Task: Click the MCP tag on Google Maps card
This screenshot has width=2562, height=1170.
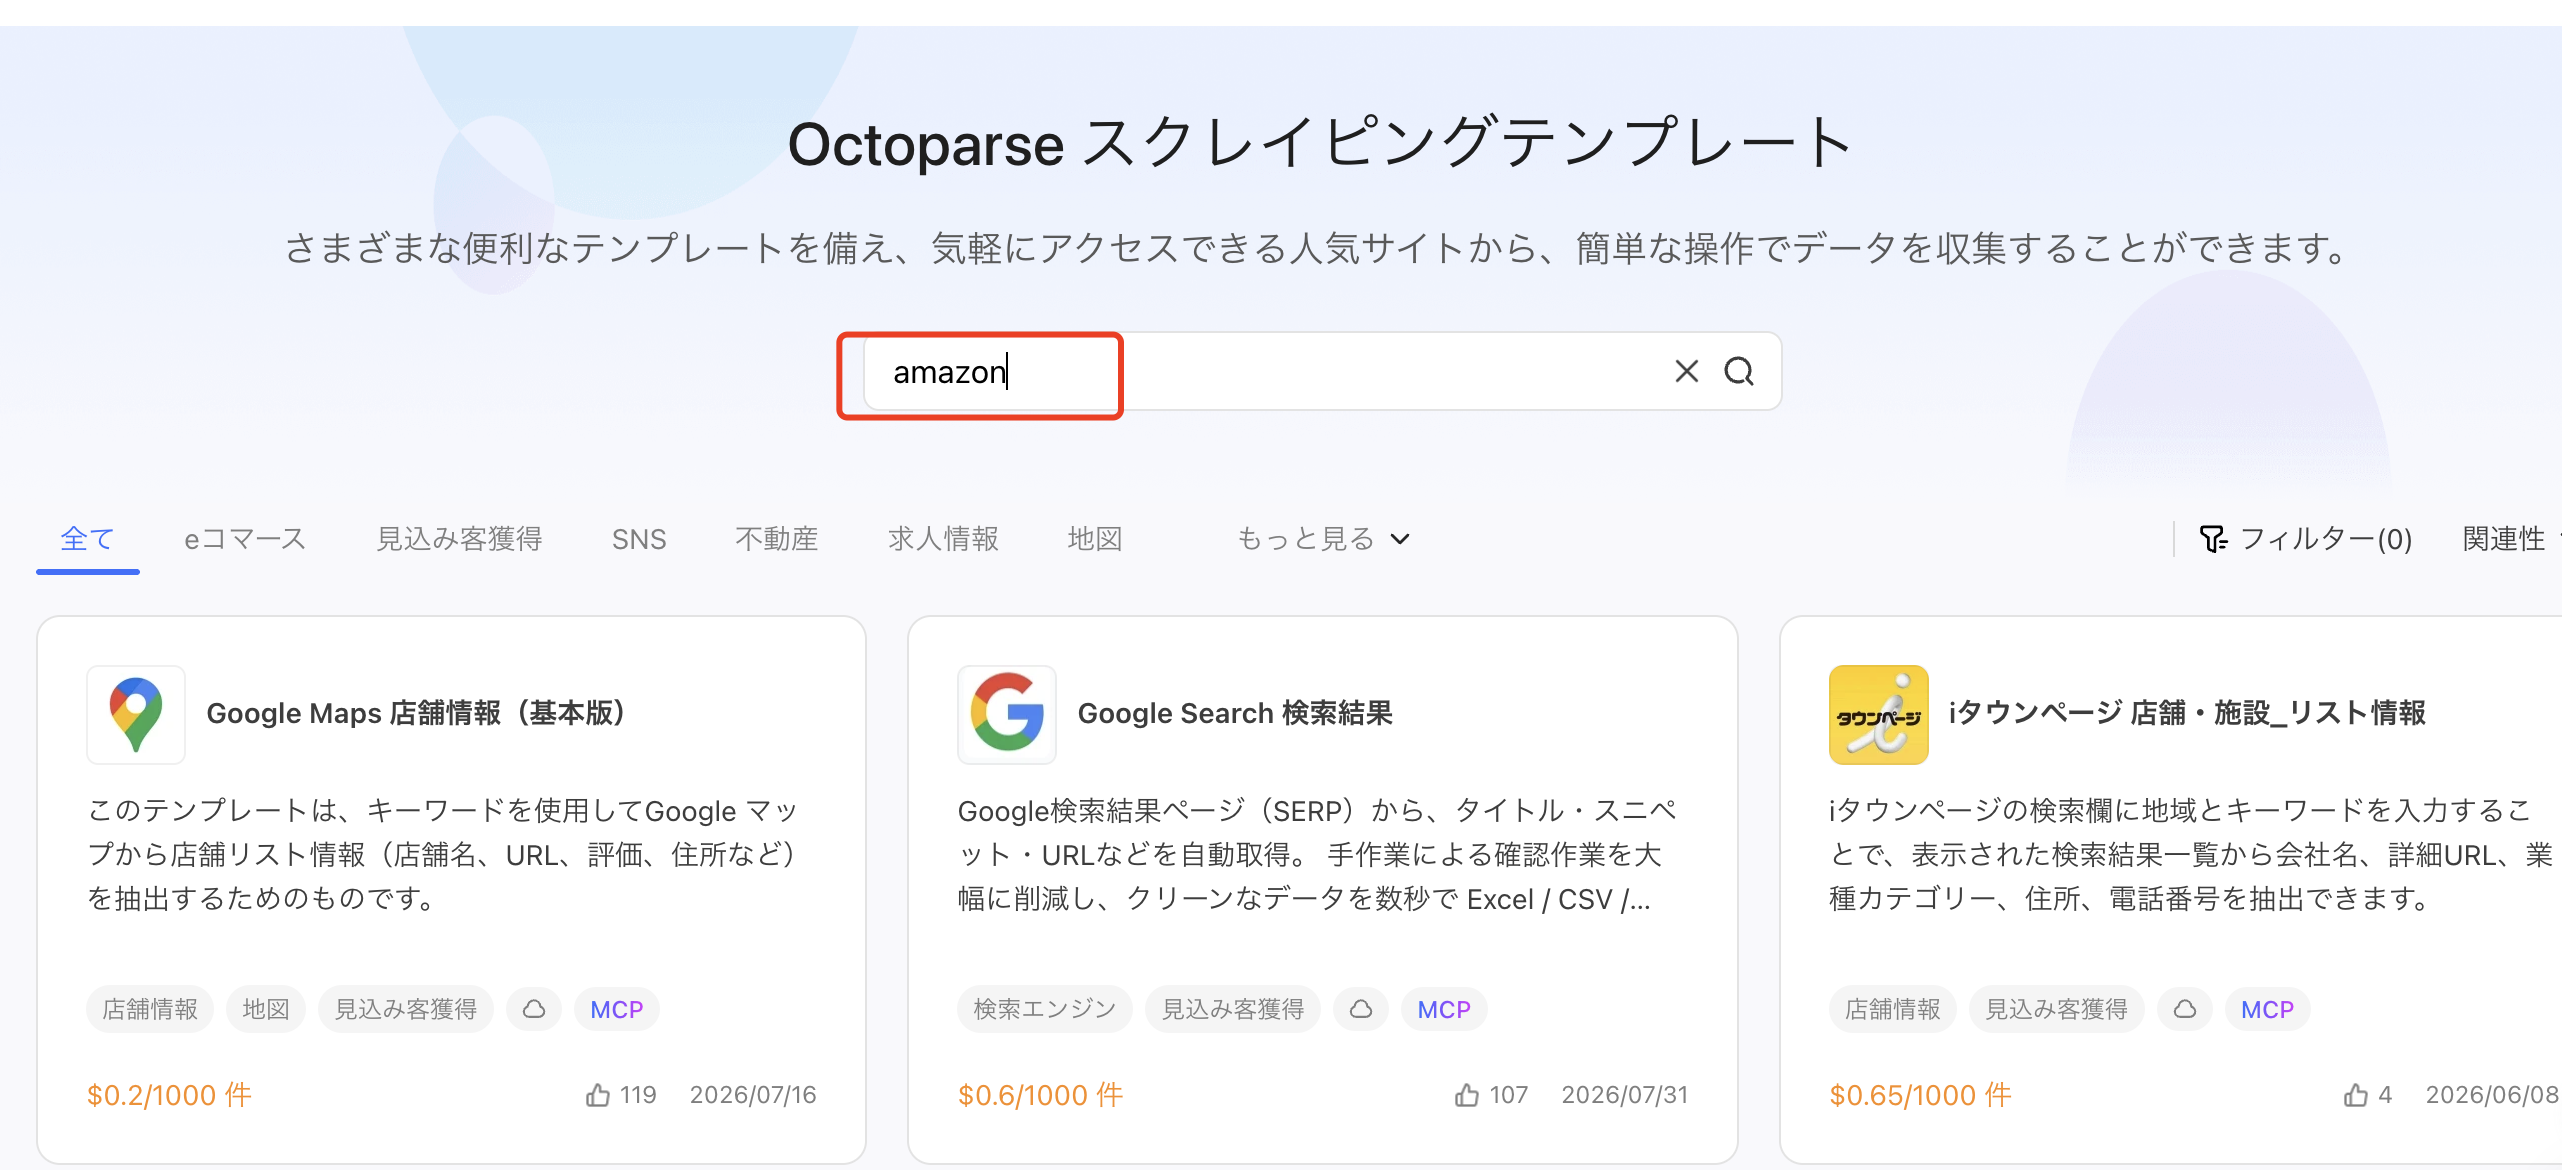Action: (616, 1009)
